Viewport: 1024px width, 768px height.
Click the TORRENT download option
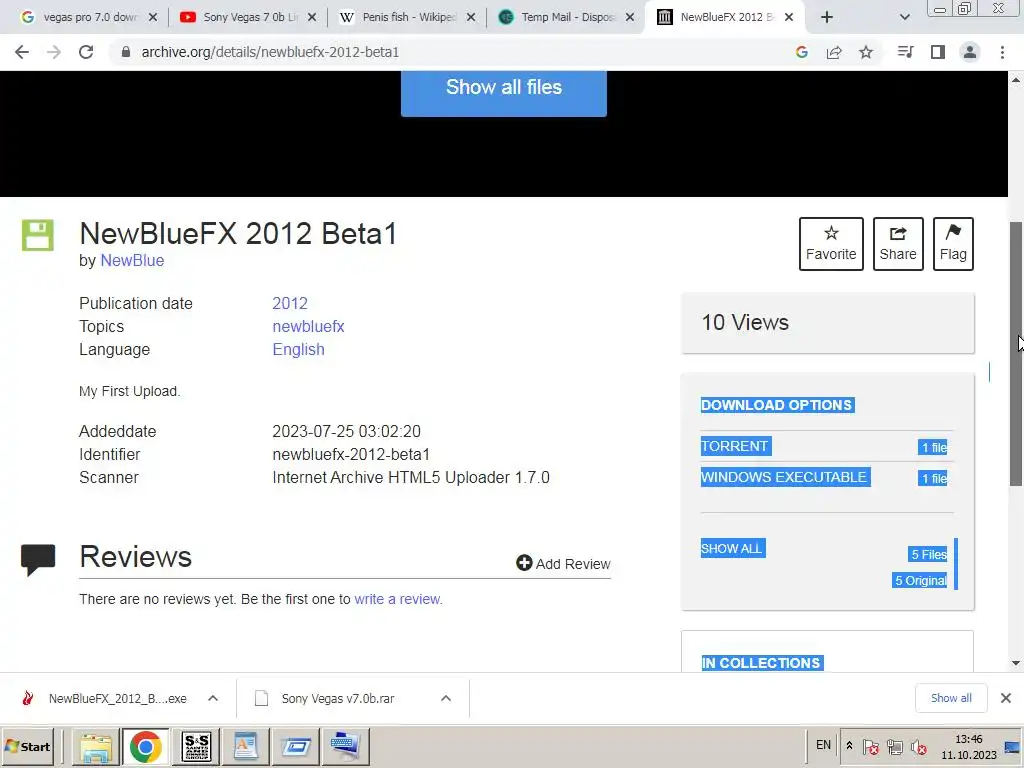(735, 446)
